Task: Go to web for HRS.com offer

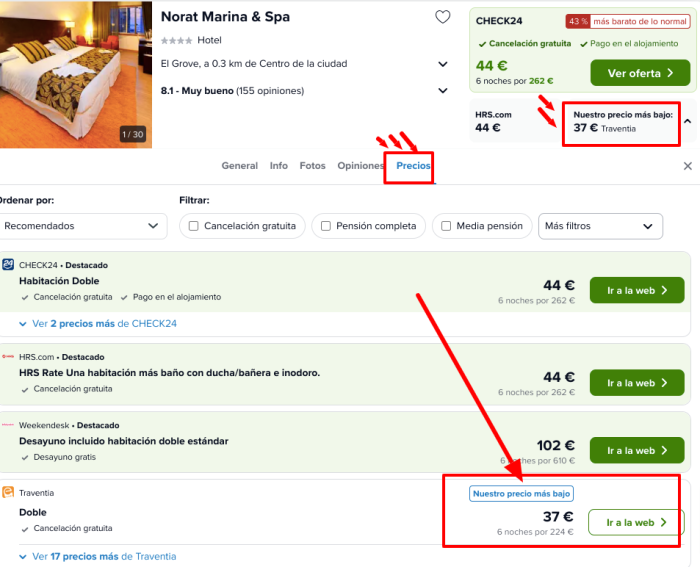Action: coord(637,383)
